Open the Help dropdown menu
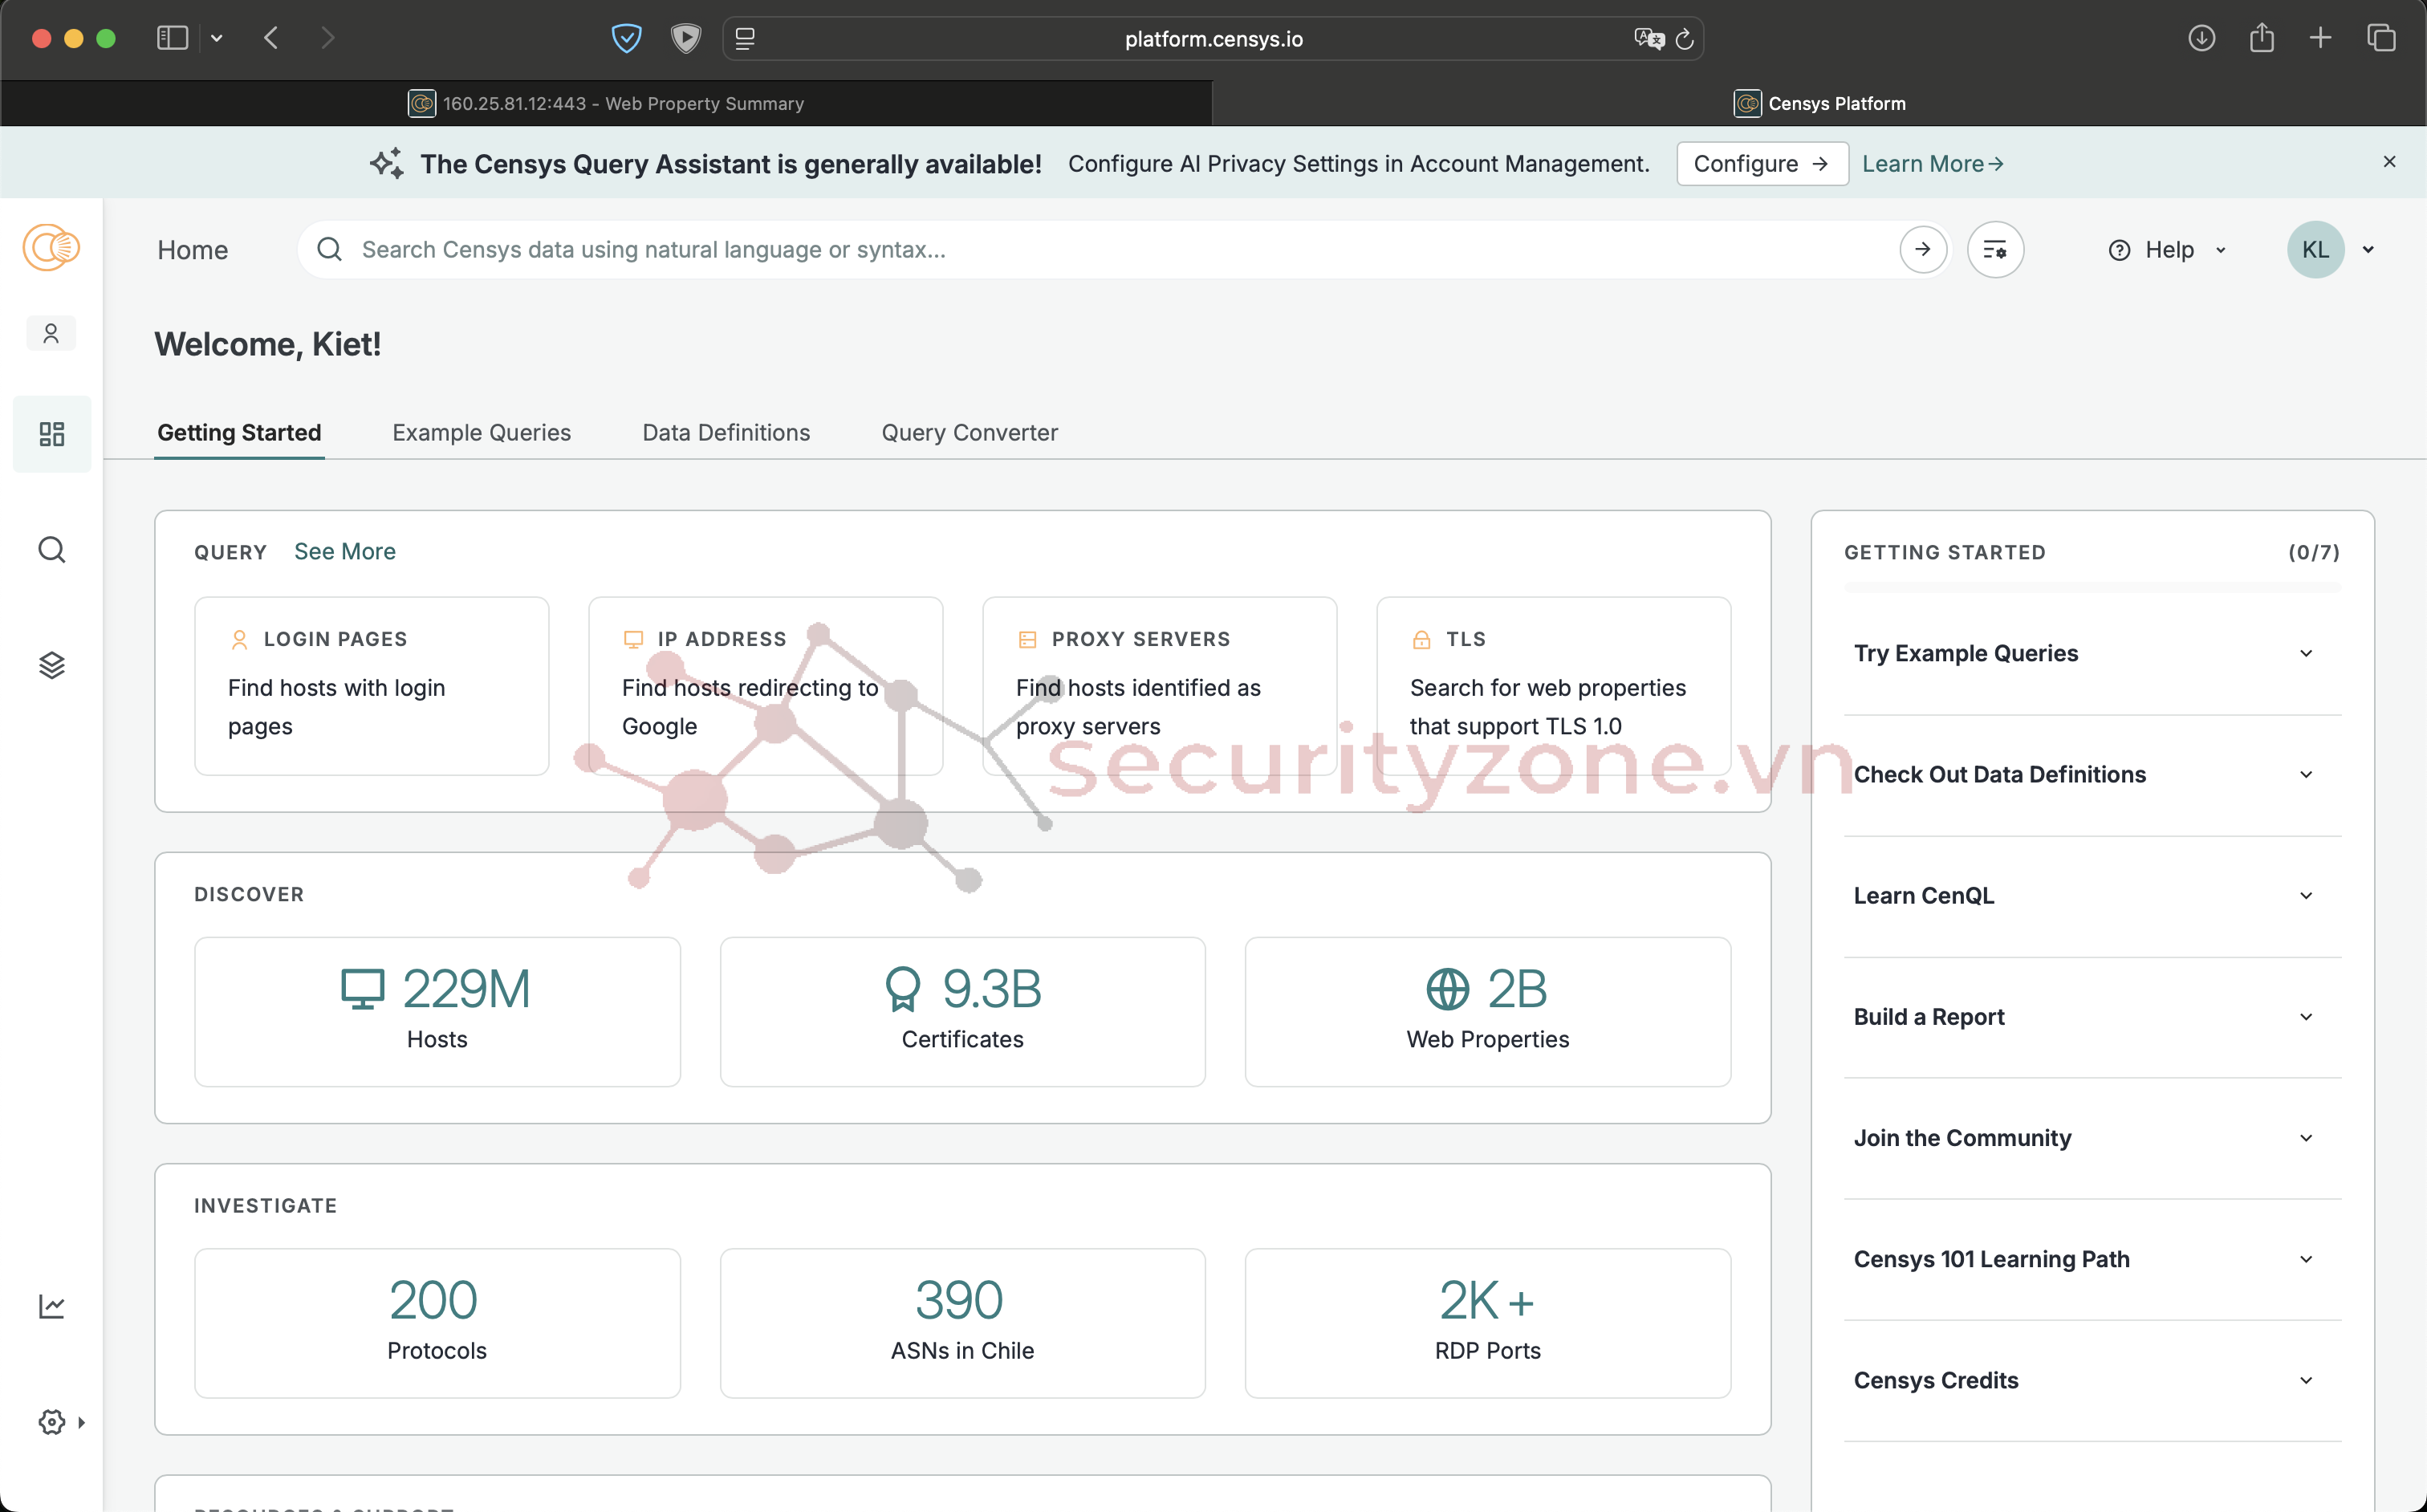 [x=2167, y=249]
